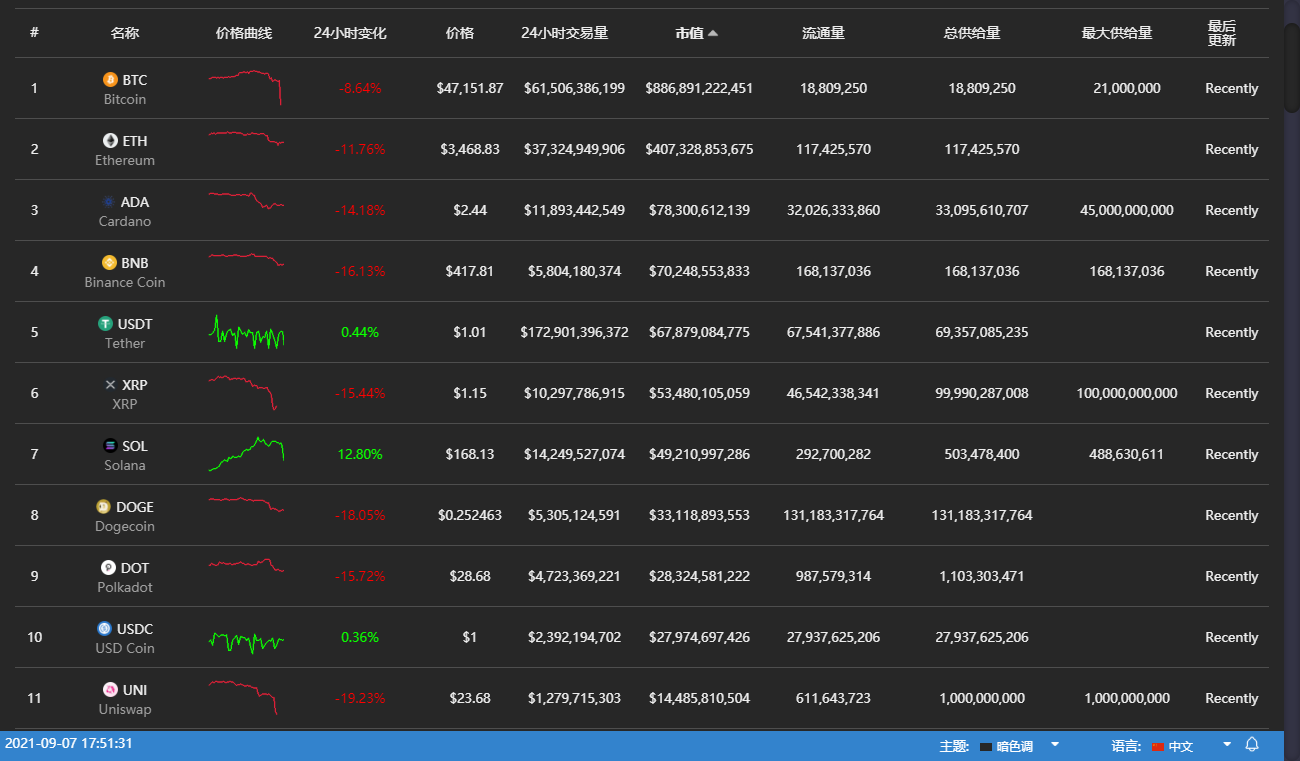The width and height of the screenshot is (1300, 761).
Task: Sort by the 最后更新 column header
Action: click(x=1222, y=33)
